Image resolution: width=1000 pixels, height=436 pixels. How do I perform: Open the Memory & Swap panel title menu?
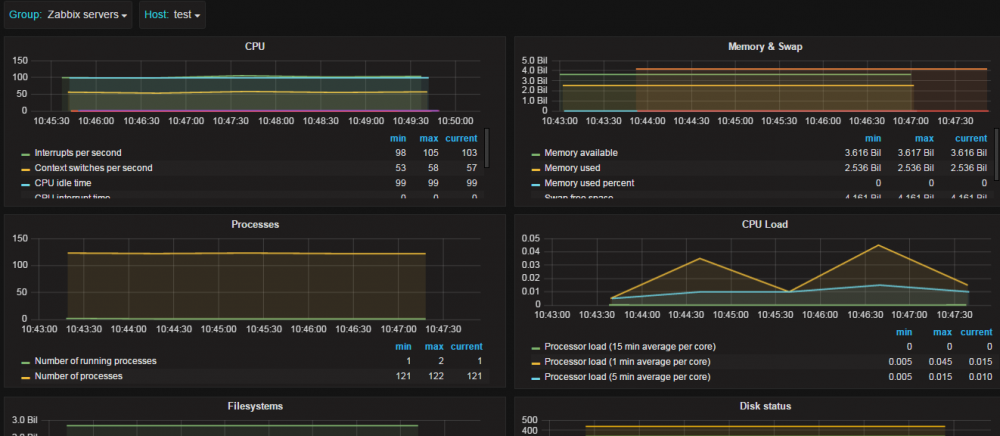pos(765,46)
